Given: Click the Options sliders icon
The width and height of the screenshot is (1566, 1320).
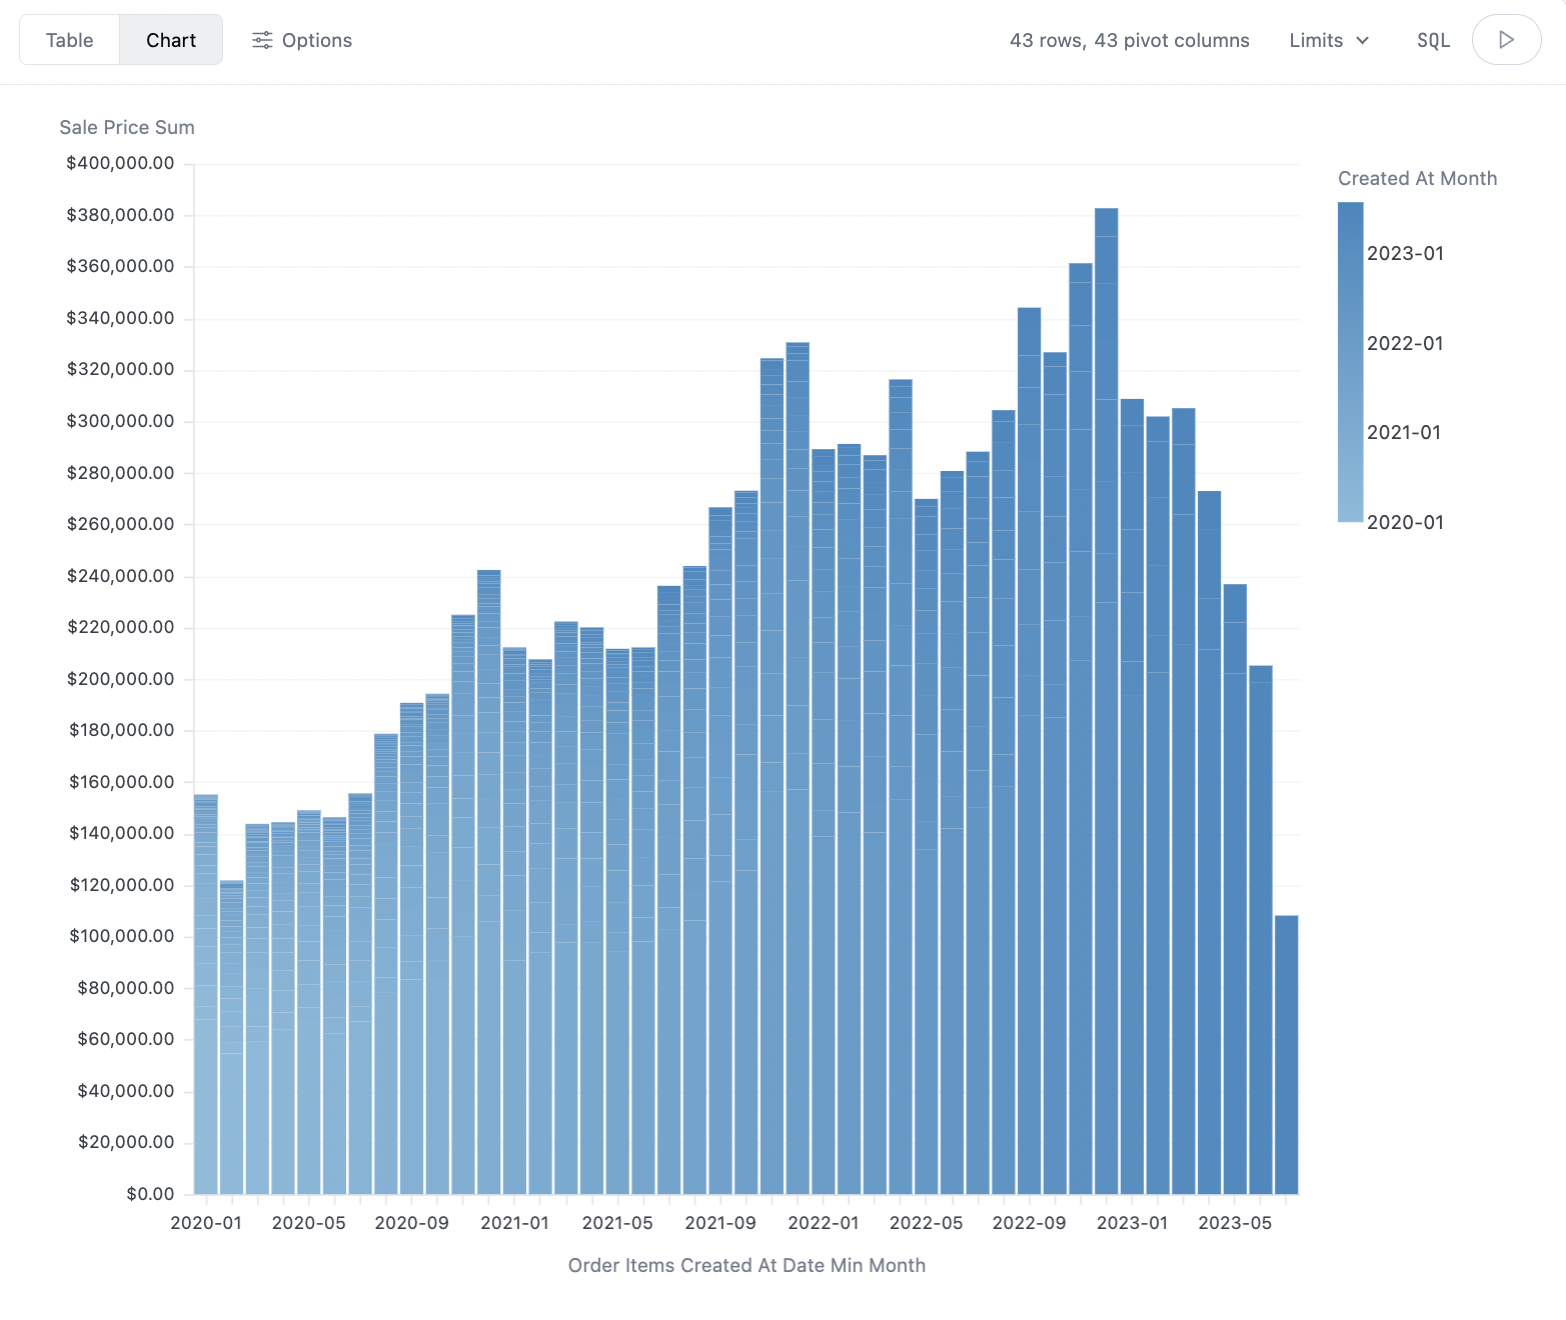Looking at the screenshot, I should tap(262, 40).
